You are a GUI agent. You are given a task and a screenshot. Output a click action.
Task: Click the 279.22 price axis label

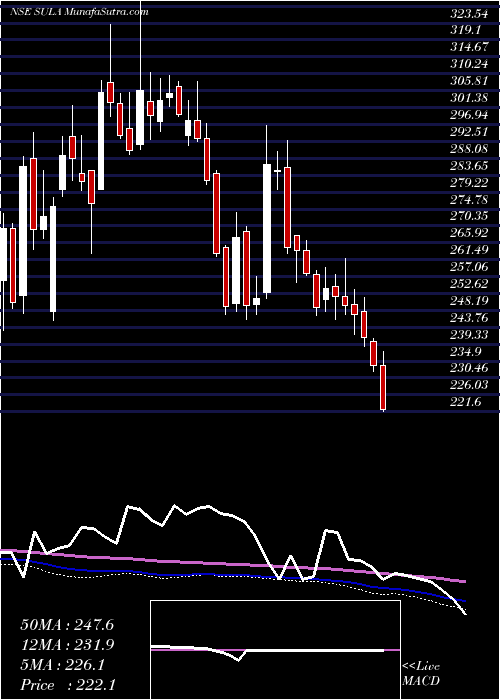(468, 183)
